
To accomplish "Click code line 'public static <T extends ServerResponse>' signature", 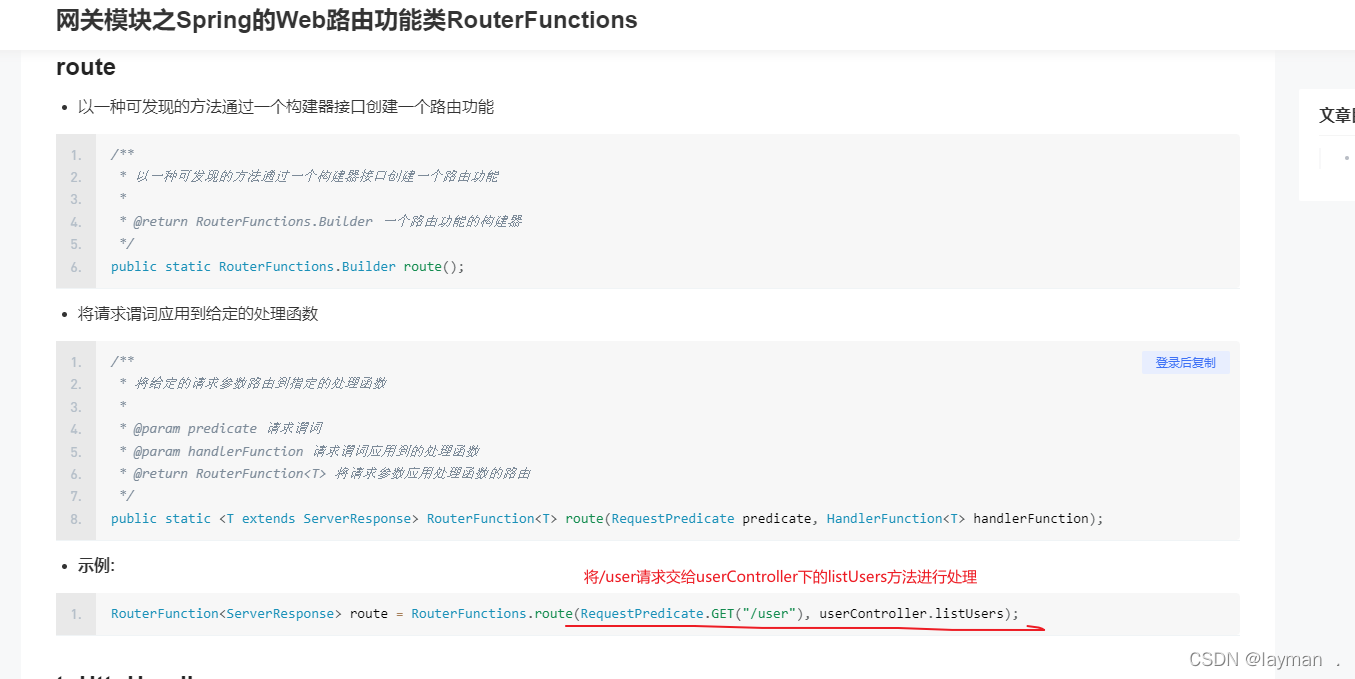I will point(607,518).
